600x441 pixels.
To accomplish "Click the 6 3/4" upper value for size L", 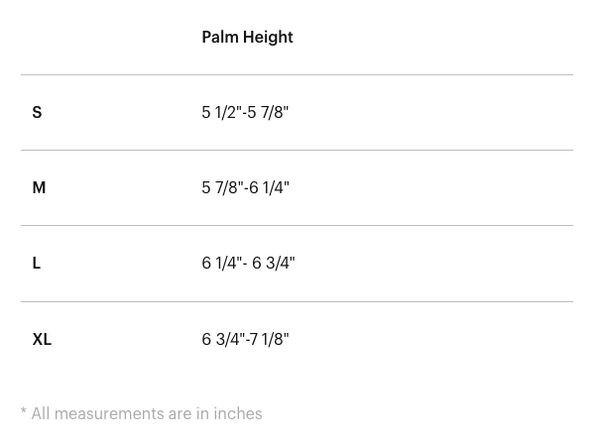I will pos(274,263).
